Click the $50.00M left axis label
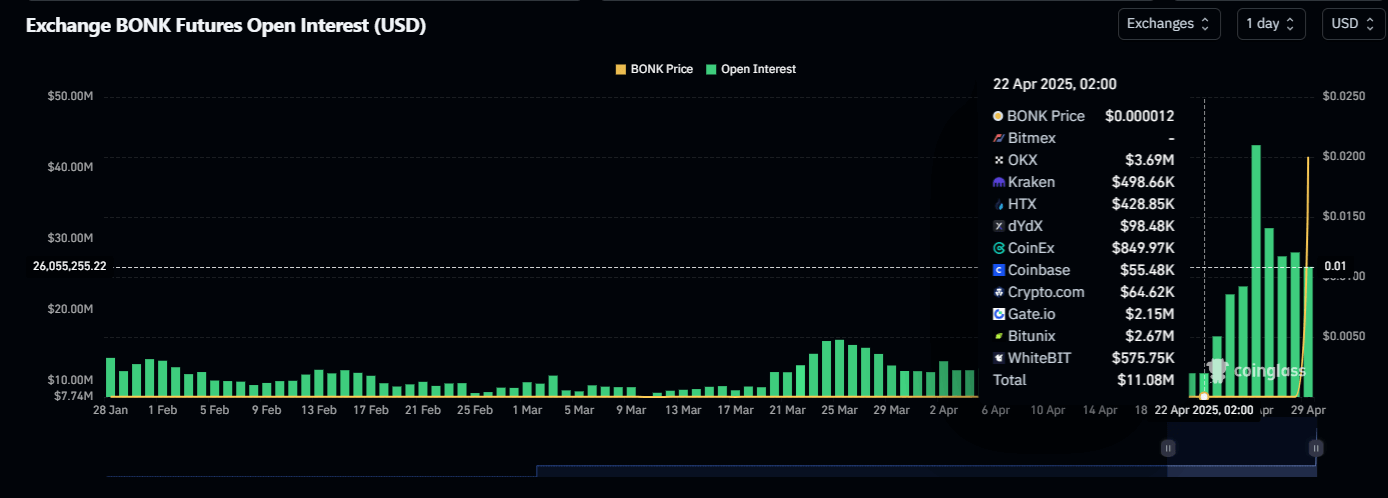Viewport: 1388px width, 498px height. click(x=70, y=96)
